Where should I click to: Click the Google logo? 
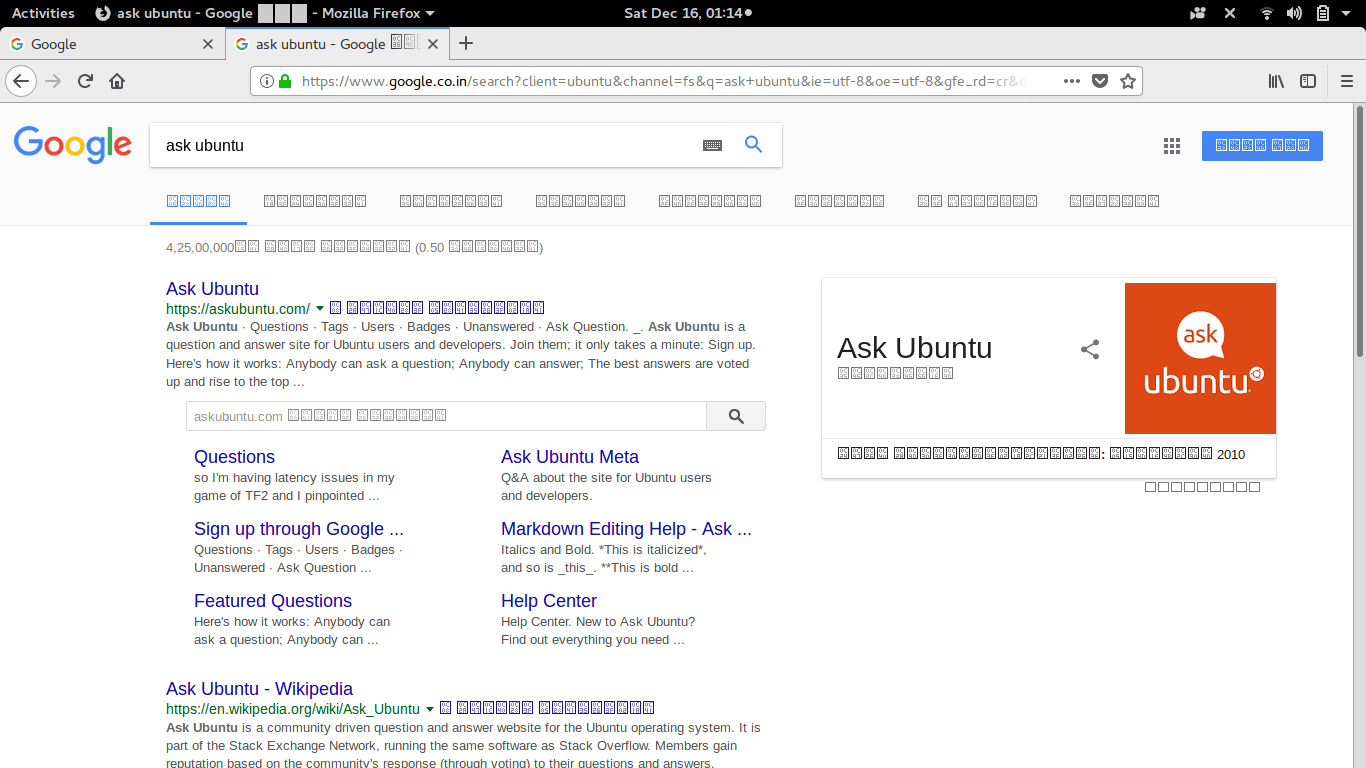[x=73, y=144]
